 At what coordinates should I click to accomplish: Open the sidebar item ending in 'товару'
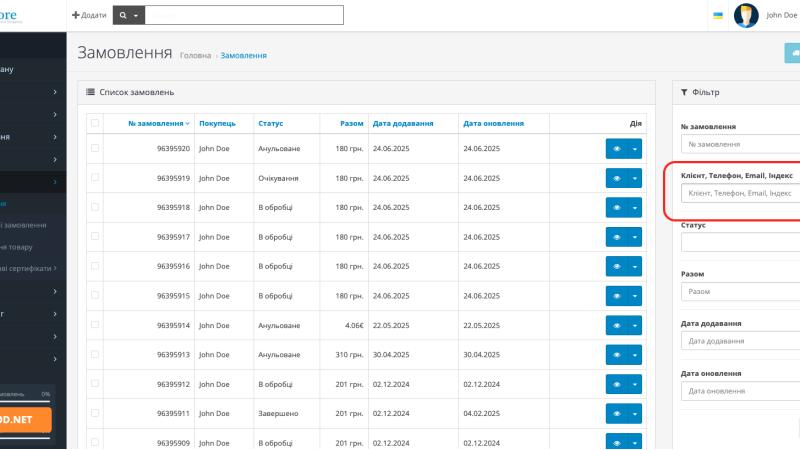click(x=16, y=247)
